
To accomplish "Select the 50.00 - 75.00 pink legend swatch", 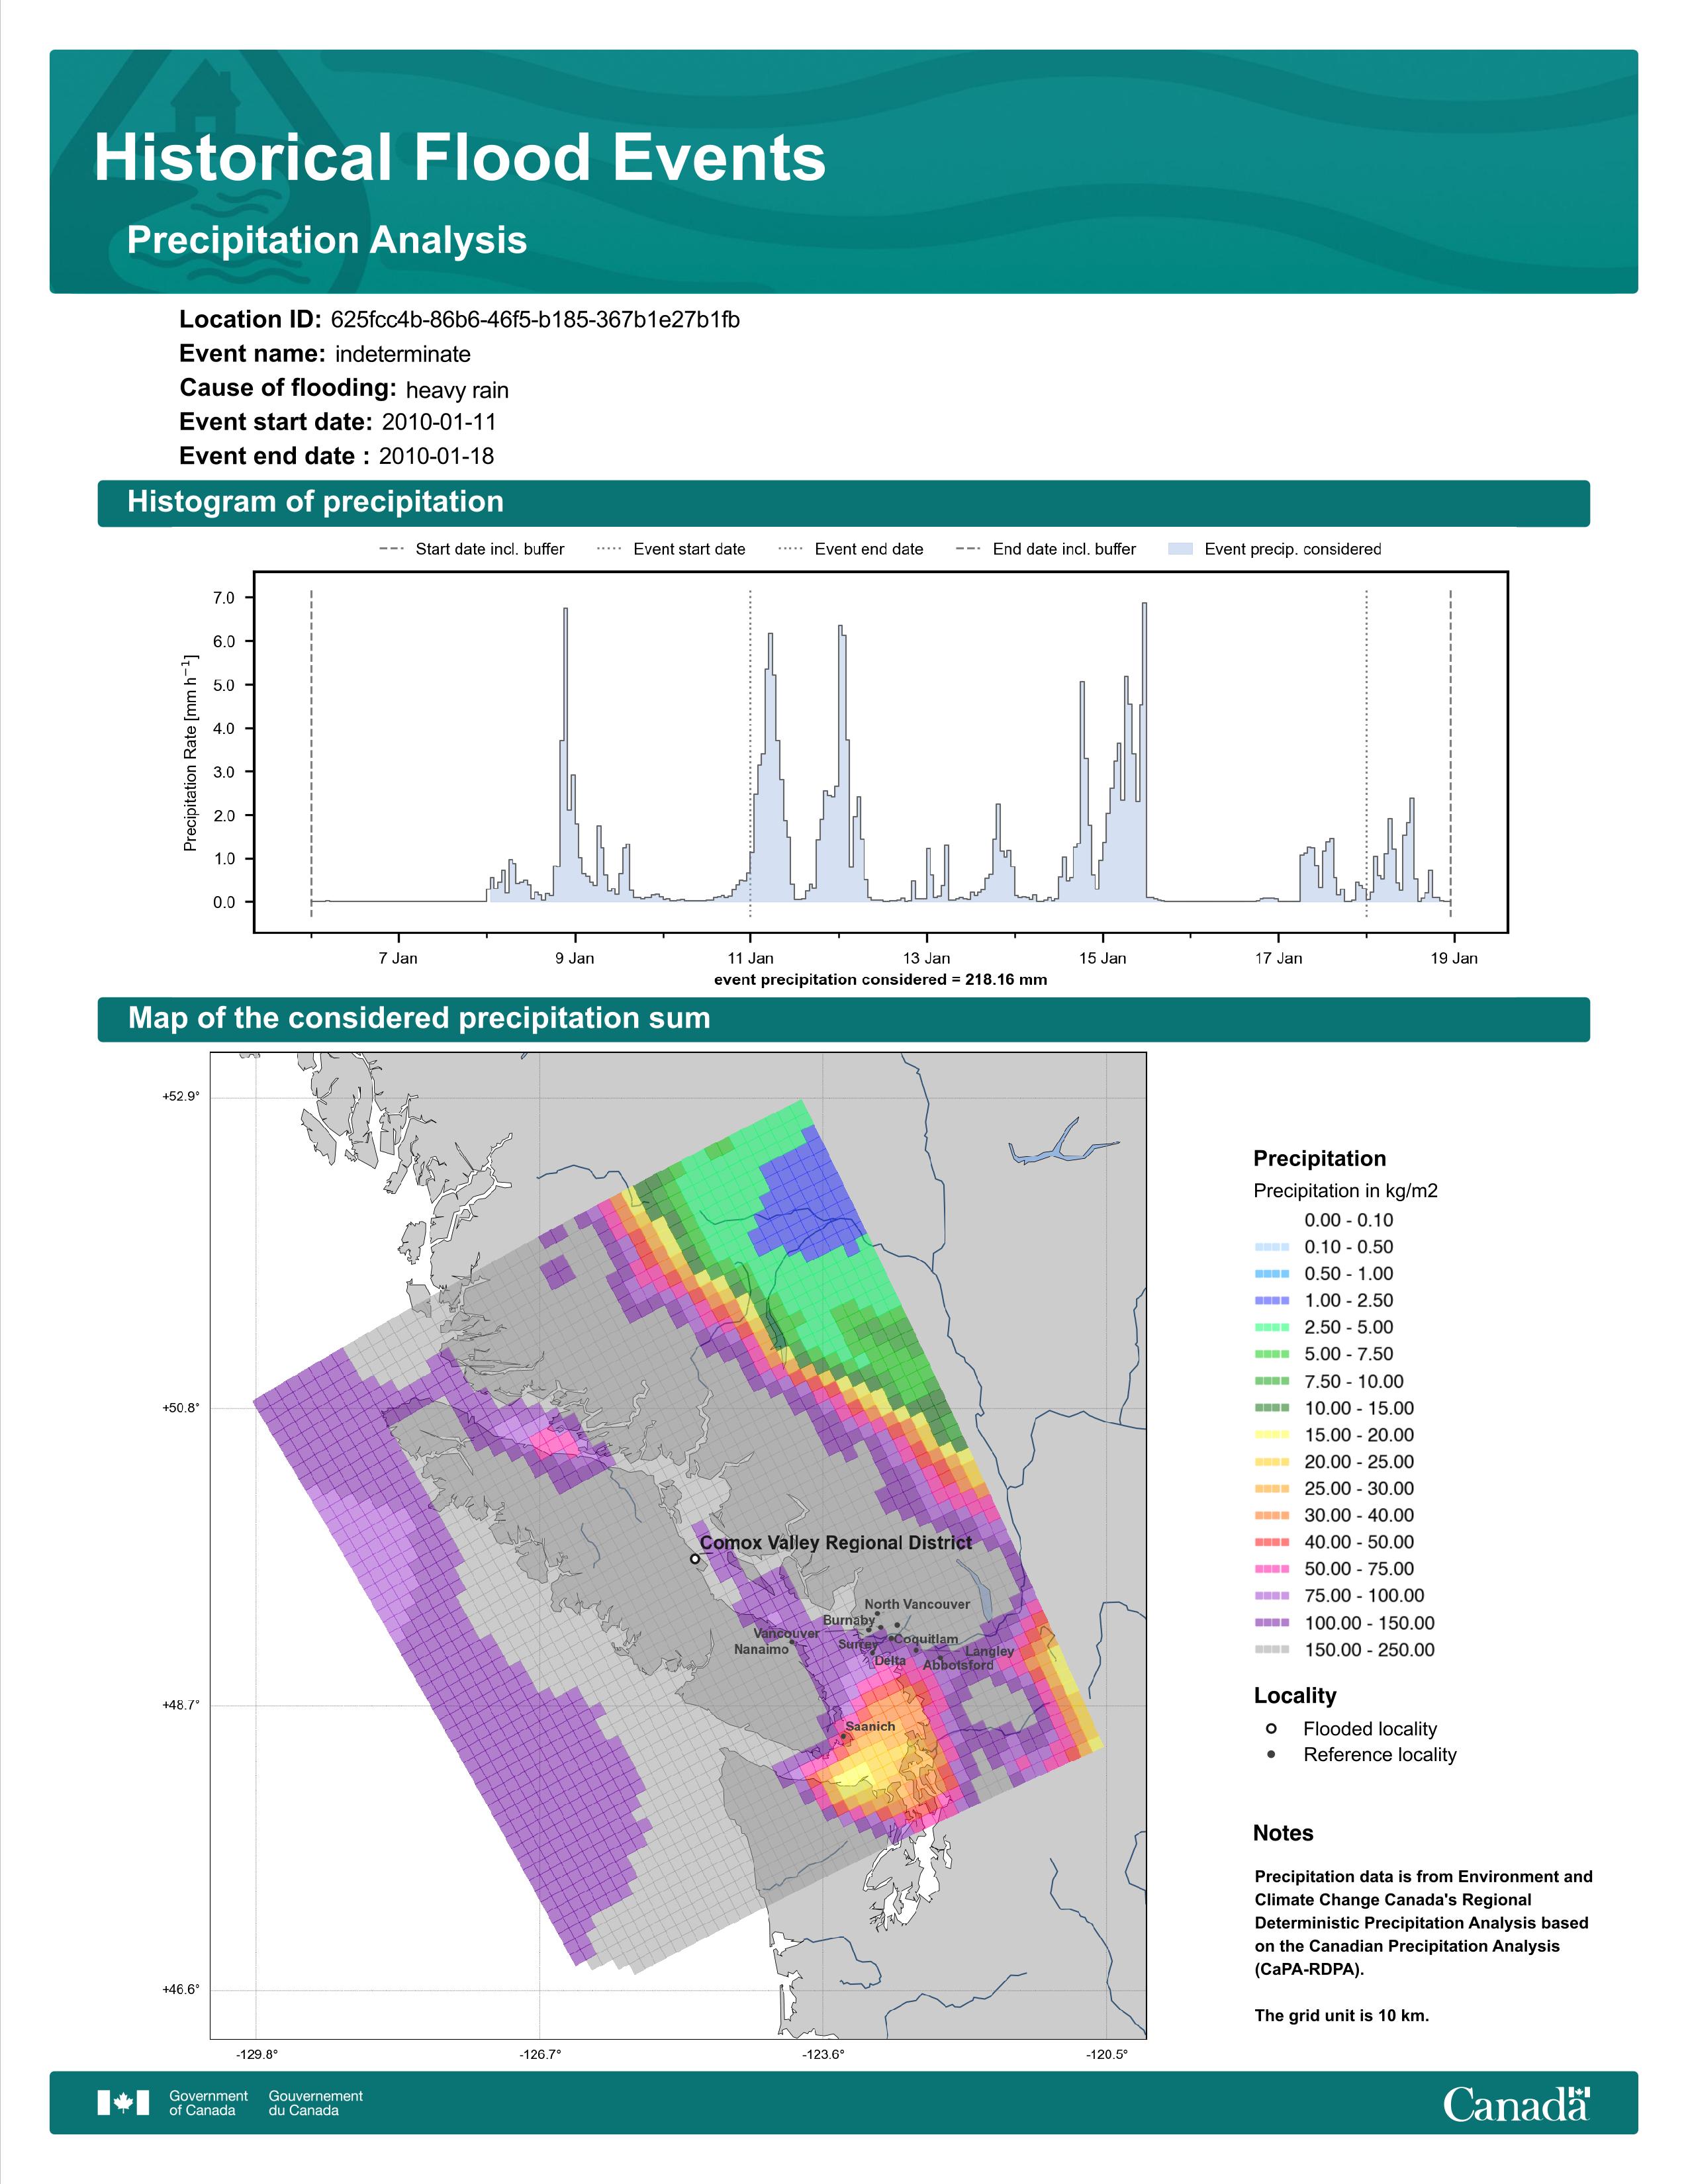I will [x=1271, y=1569].
